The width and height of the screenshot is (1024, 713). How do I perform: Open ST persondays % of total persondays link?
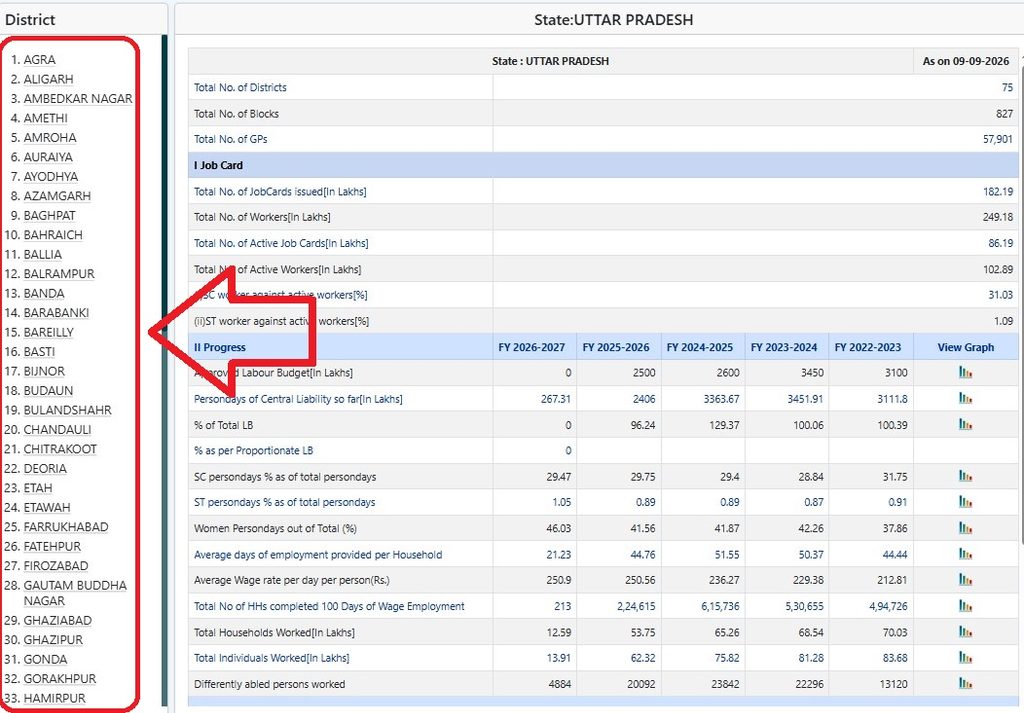click(285, 502)
